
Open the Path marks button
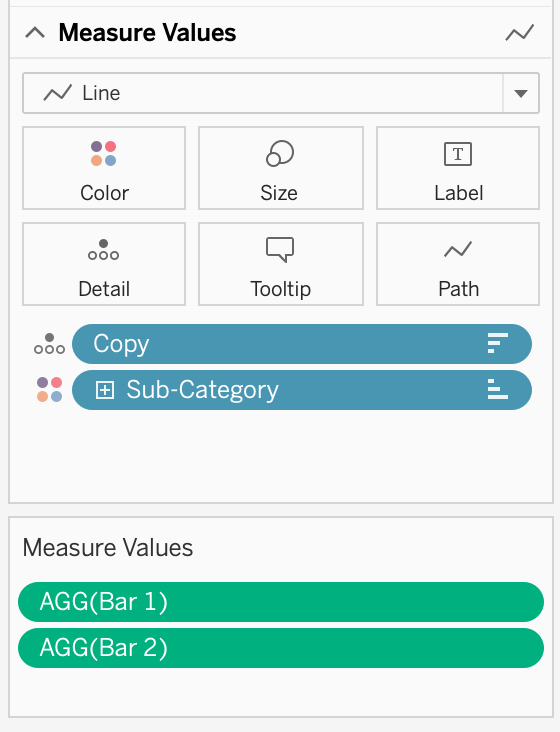pos(458,264)
